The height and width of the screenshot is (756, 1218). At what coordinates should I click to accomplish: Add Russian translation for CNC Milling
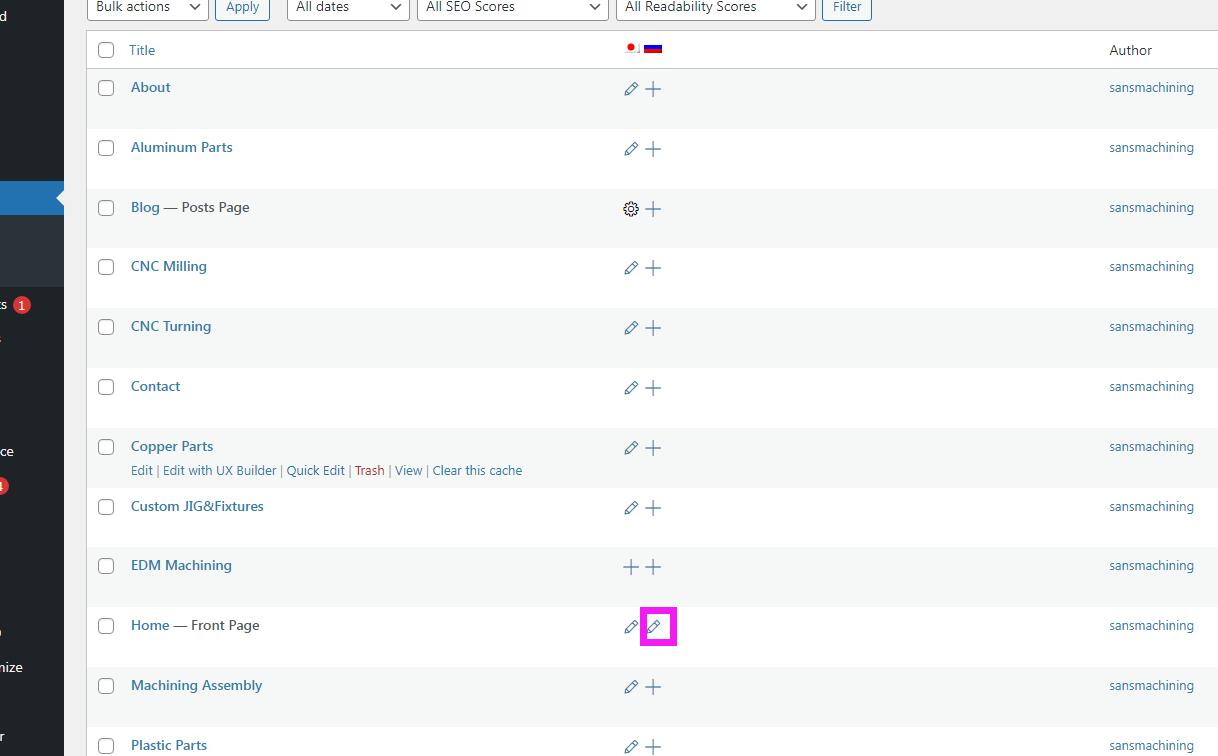[653, 268]
